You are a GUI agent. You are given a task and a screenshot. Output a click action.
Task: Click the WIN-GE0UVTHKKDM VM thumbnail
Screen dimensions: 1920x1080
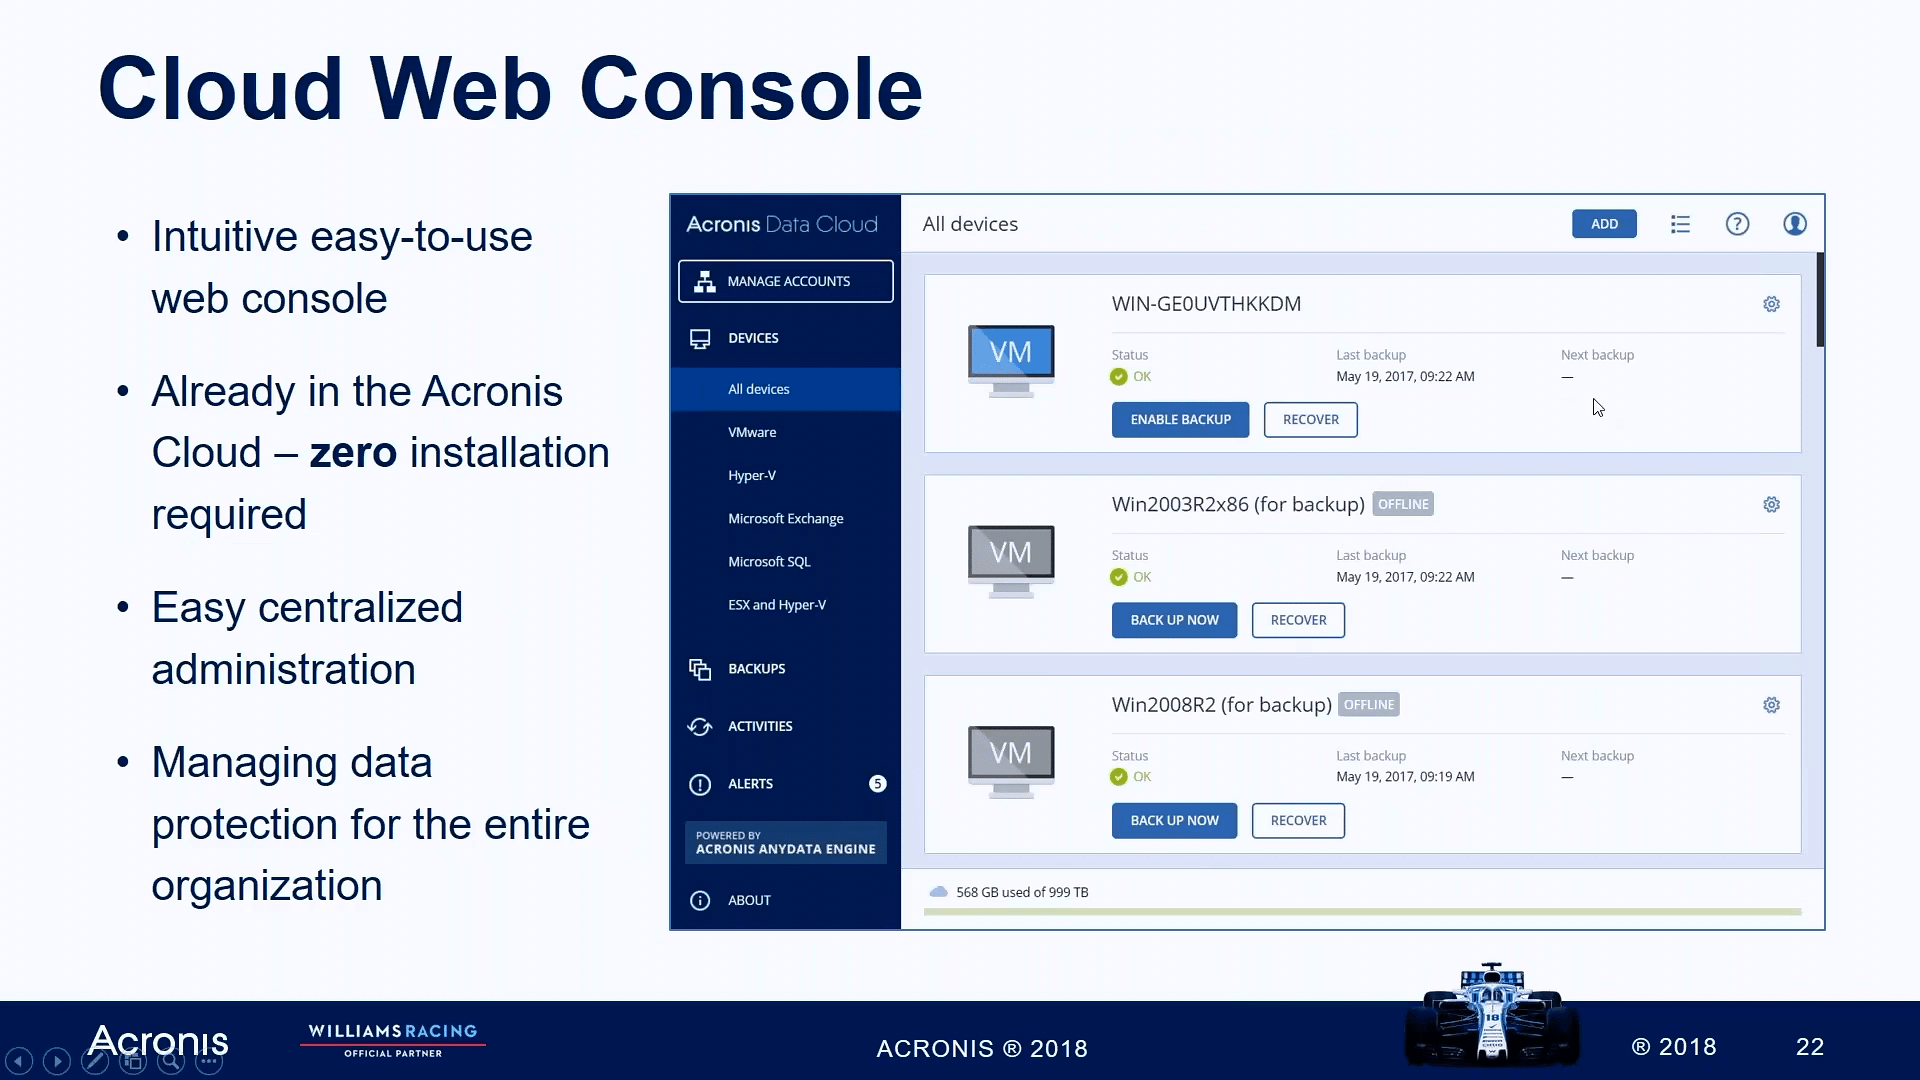[x=1011, y=361]
